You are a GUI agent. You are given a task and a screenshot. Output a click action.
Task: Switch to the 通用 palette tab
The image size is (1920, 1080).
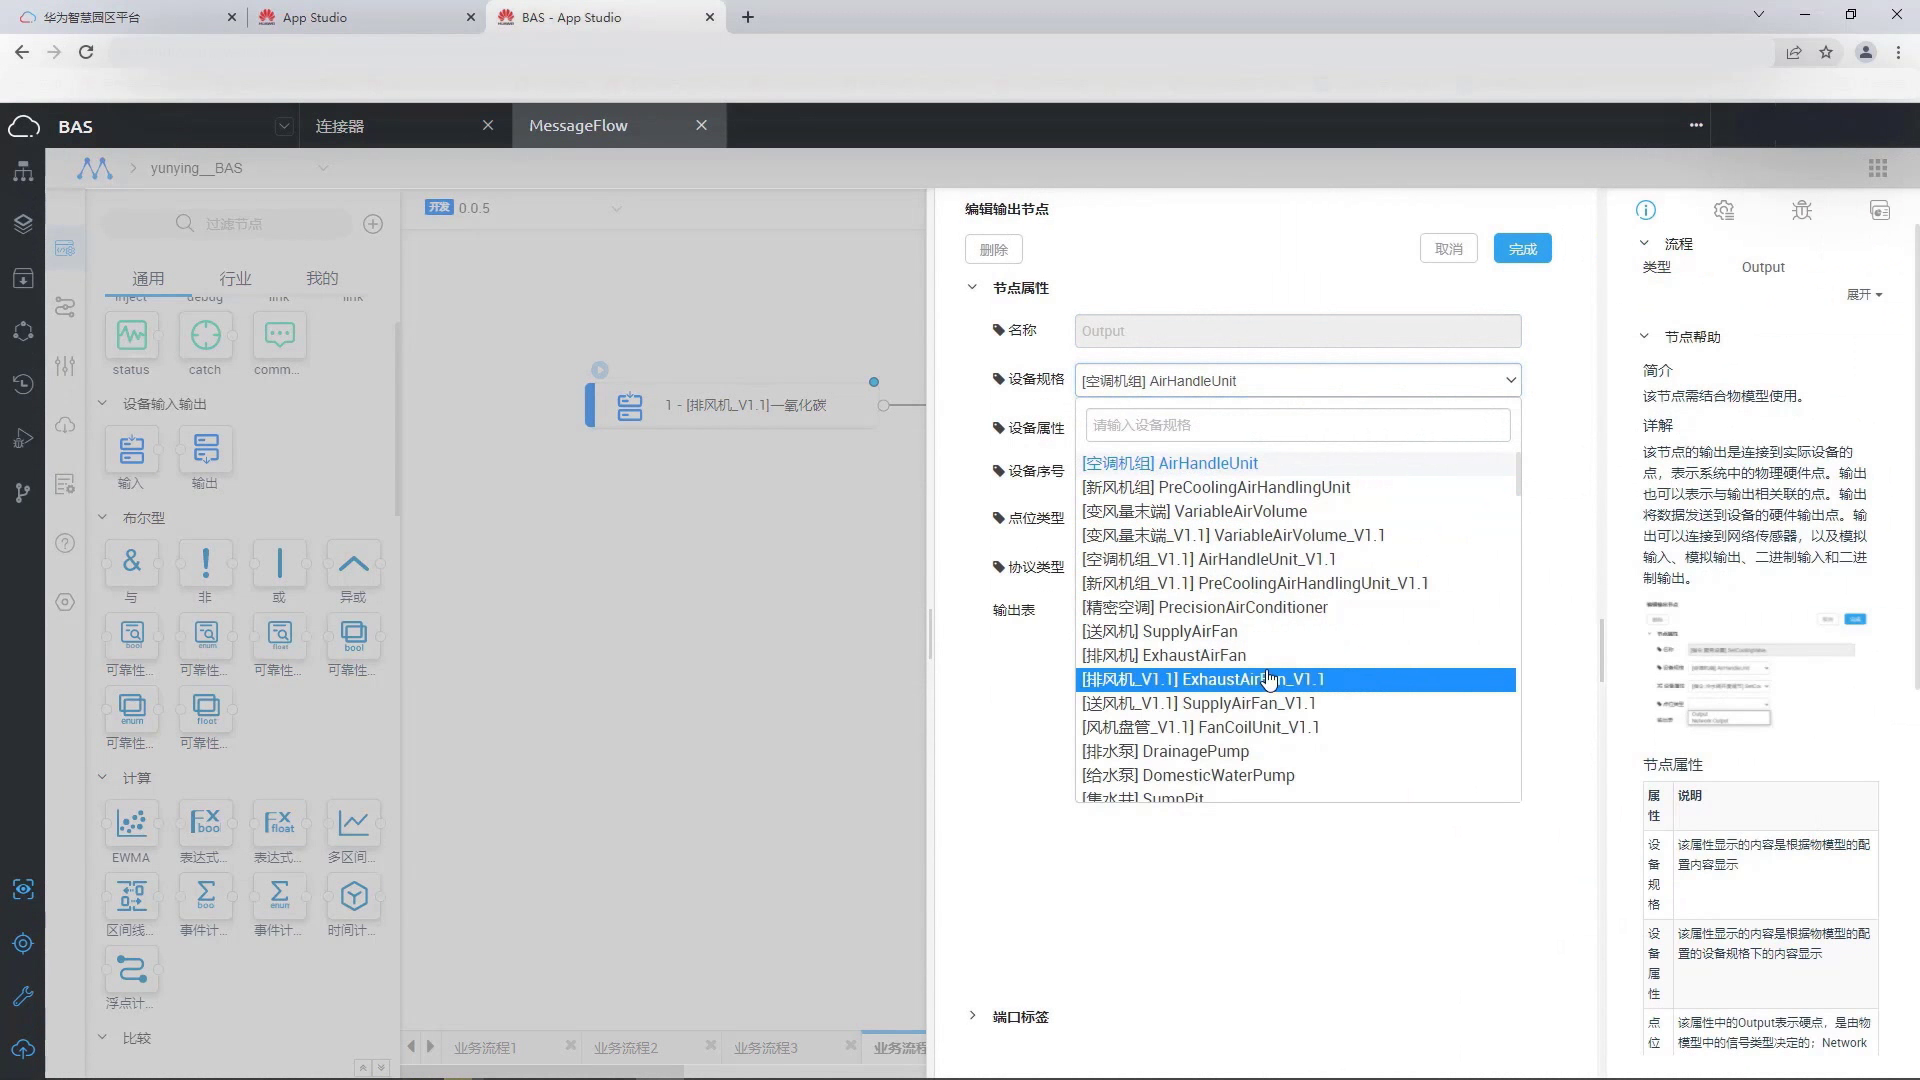[148, 278]
